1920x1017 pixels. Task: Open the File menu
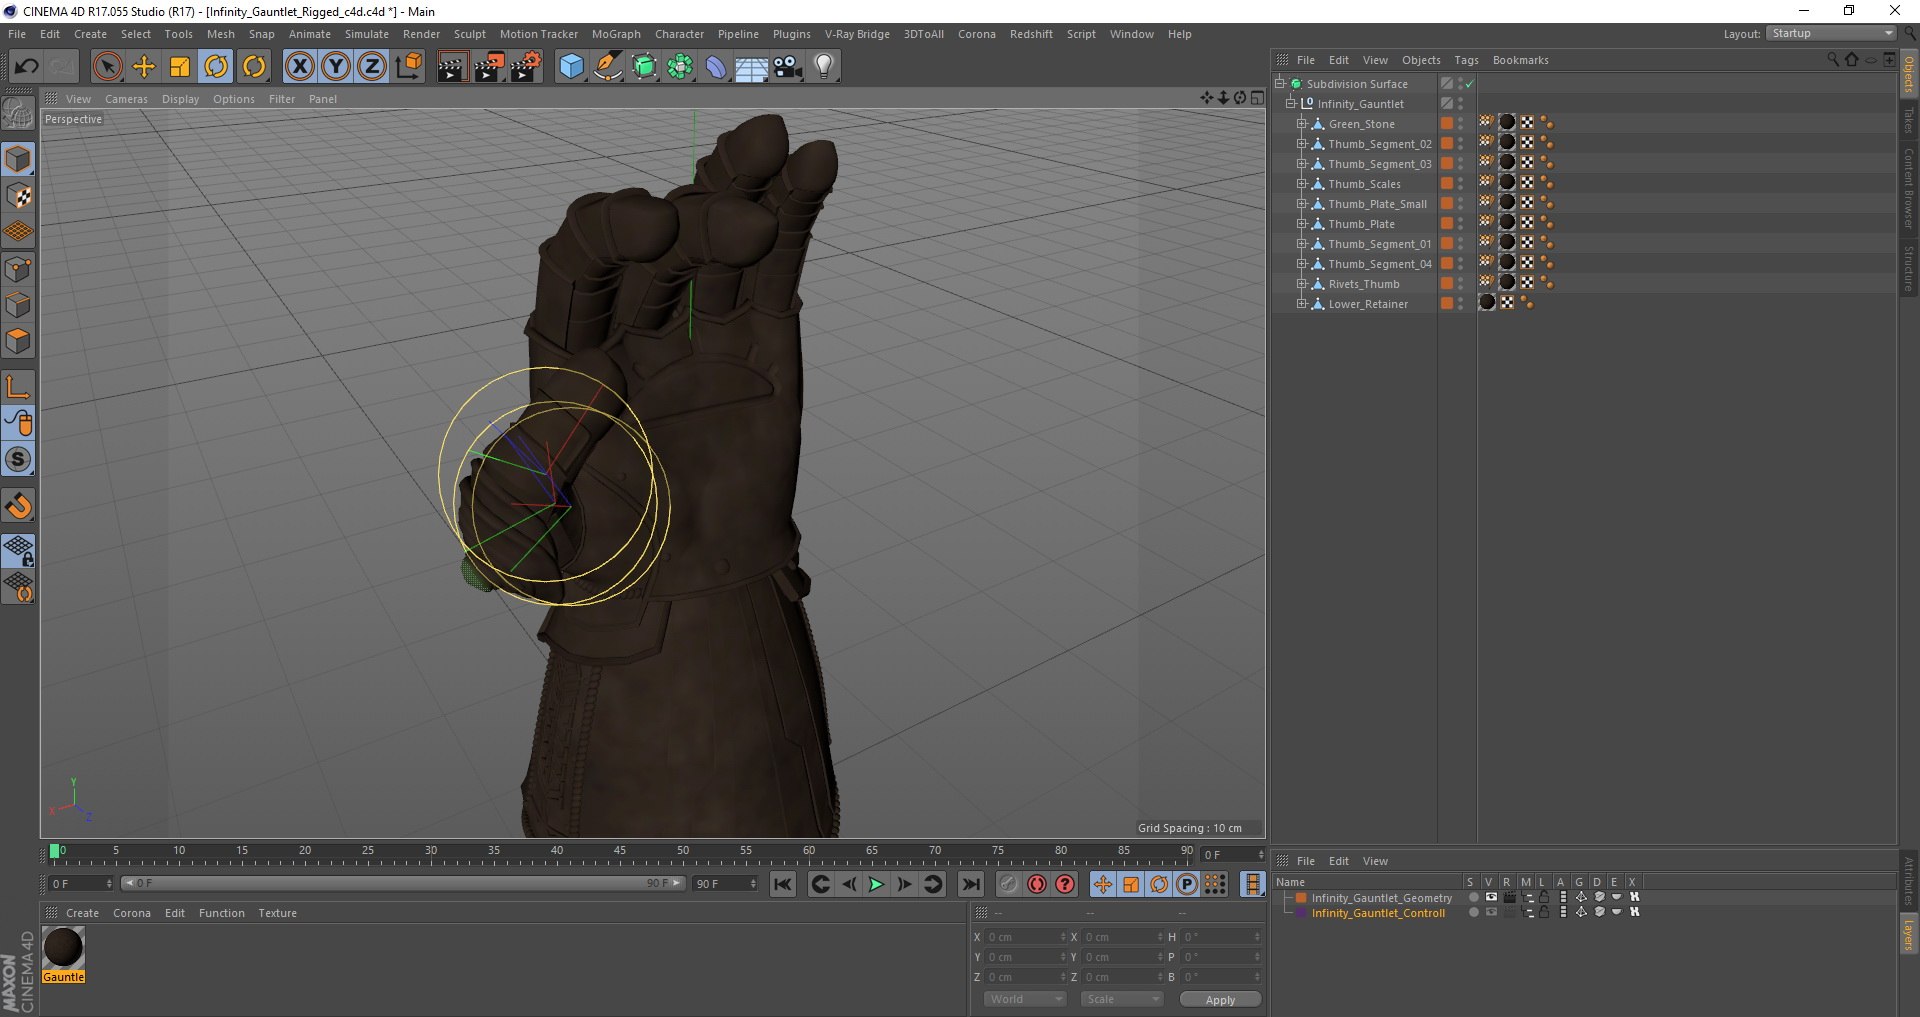coord(17,34)
